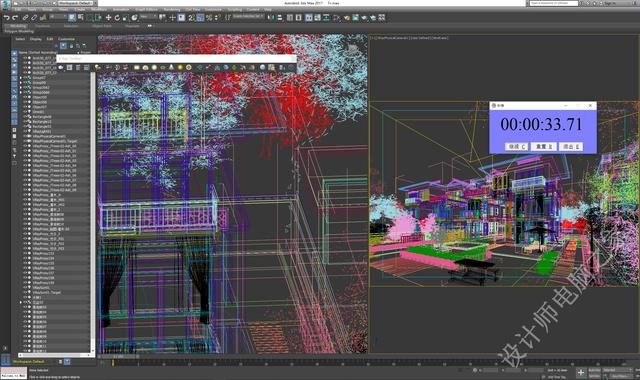
Task: Activate the Select and Link tool
Action: click(x=25, y=18)
